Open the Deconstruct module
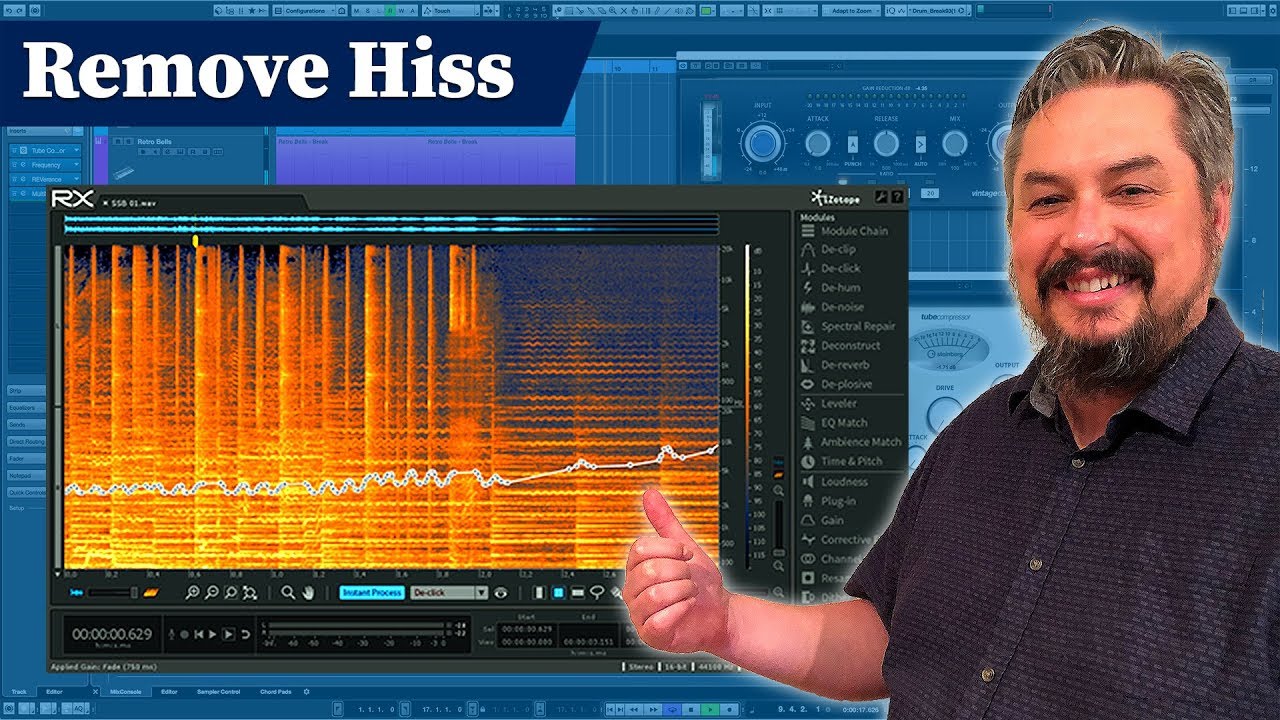The width and height of the screenshot is (1280, 720). [x=841, y=346]
